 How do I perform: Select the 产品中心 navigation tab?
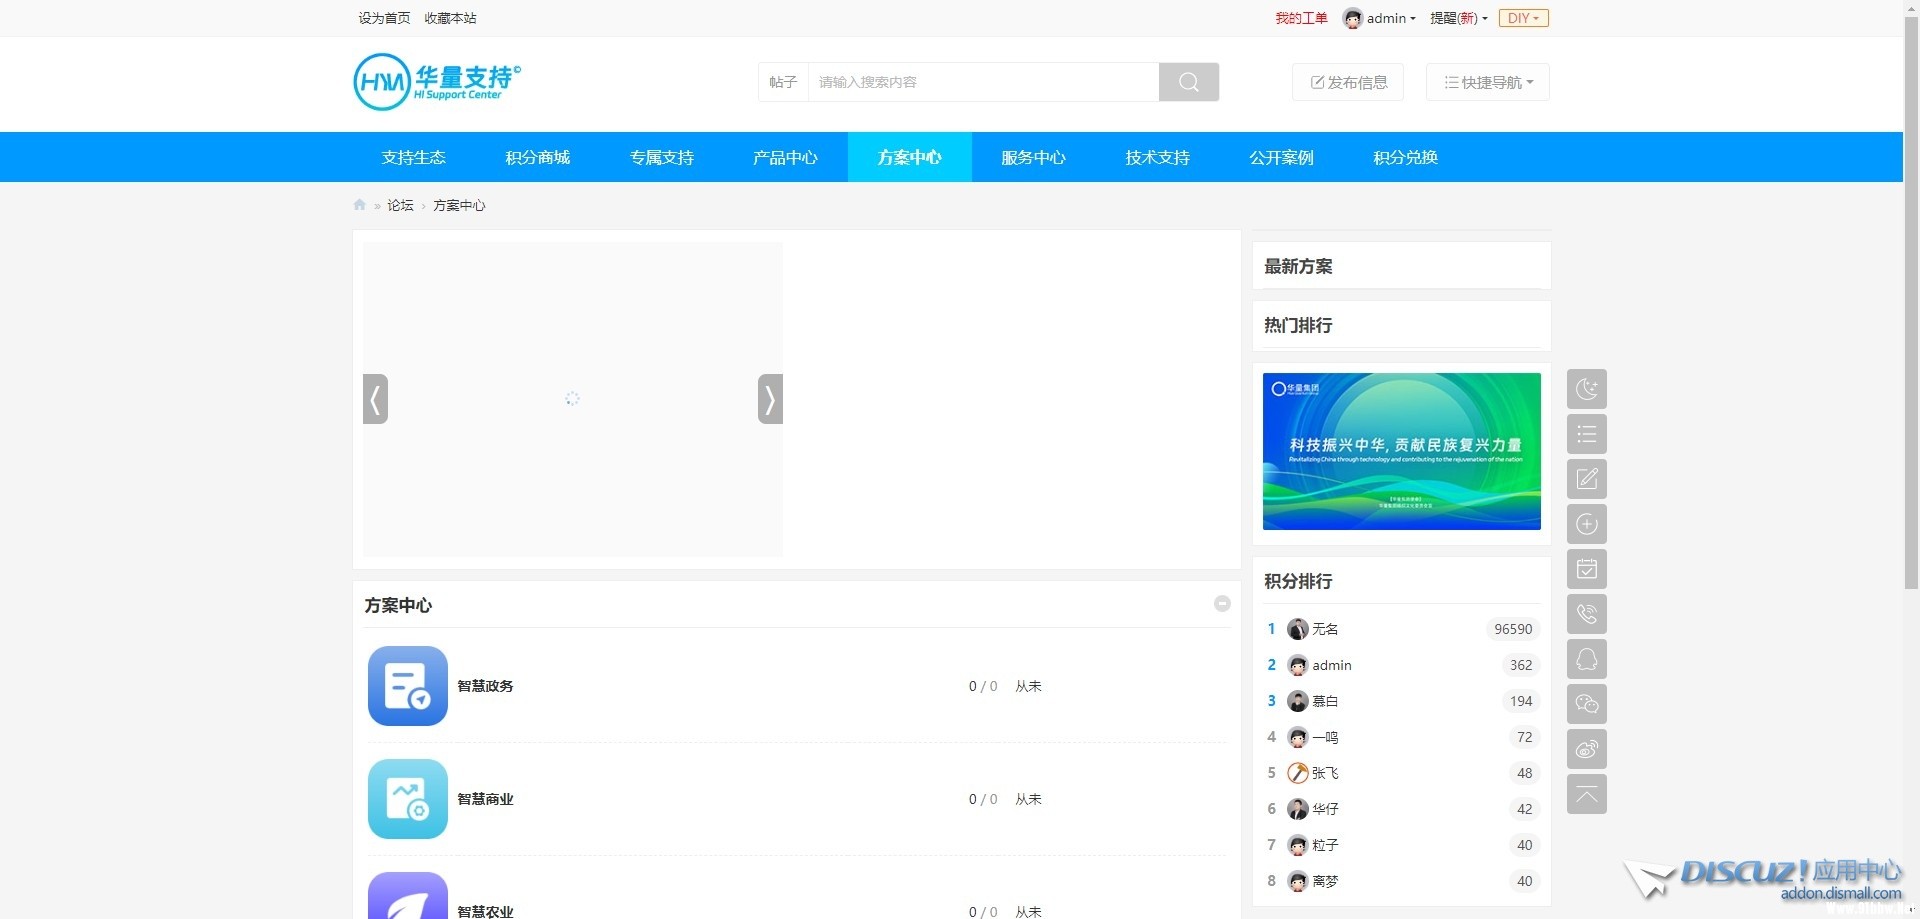[785, 157]
